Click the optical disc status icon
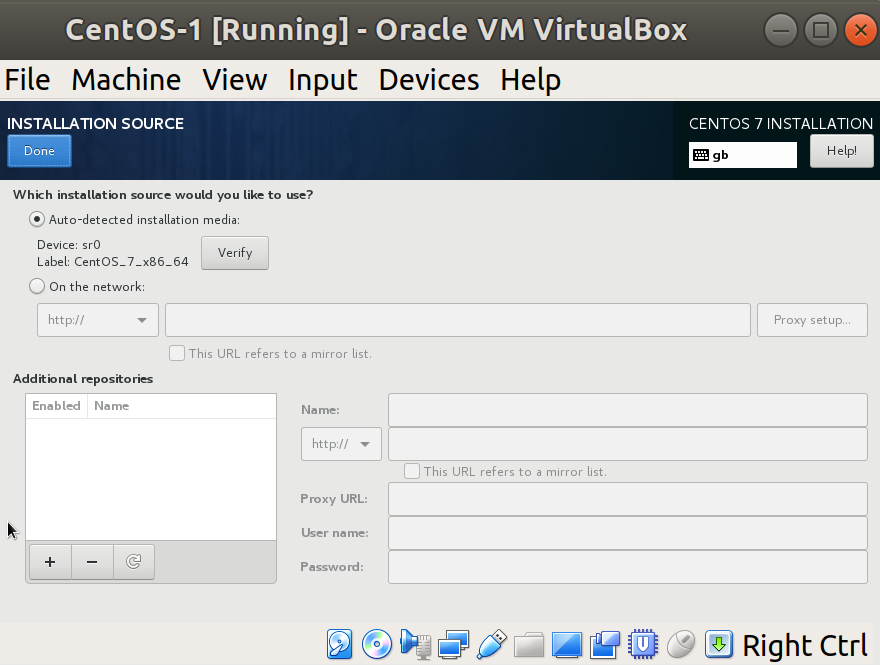The image size is (880, 665). (x=377, y=644)
